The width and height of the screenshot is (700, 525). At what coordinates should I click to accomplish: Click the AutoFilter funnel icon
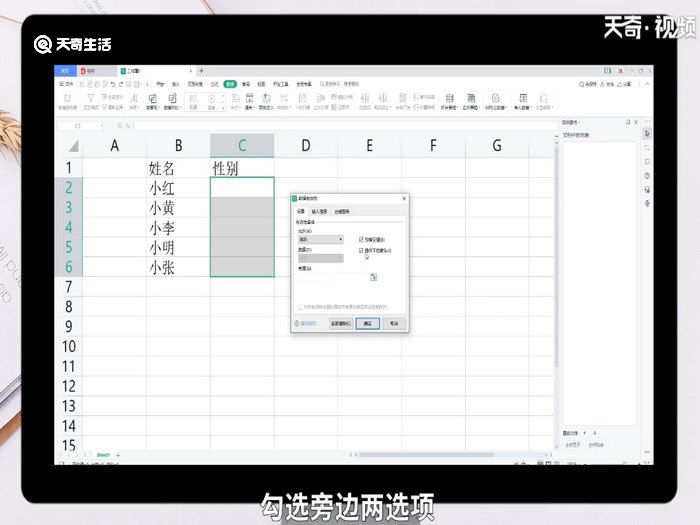[91, 98]
